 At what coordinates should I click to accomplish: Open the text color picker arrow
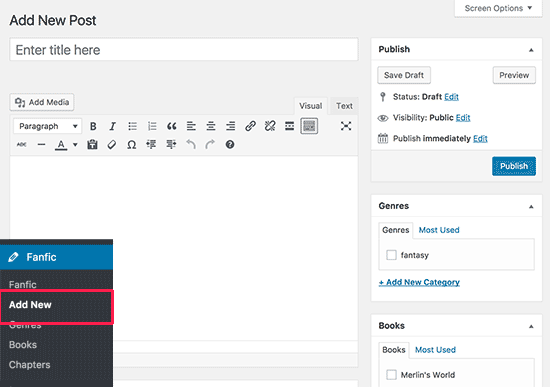[75, 145]
